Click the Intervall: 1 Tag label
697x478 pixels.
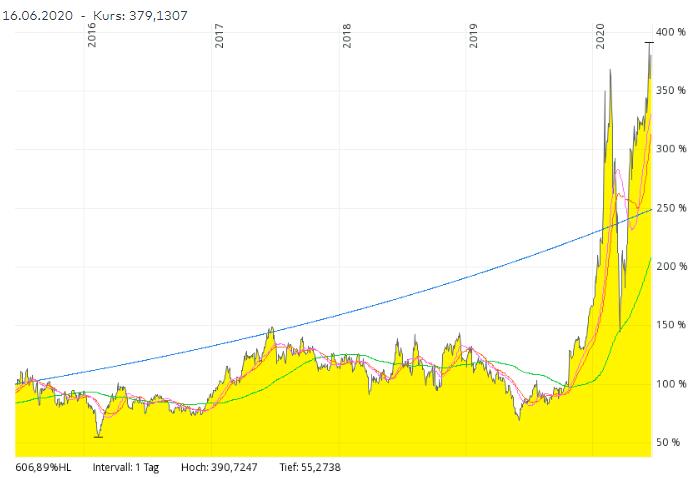pos(126,467)
